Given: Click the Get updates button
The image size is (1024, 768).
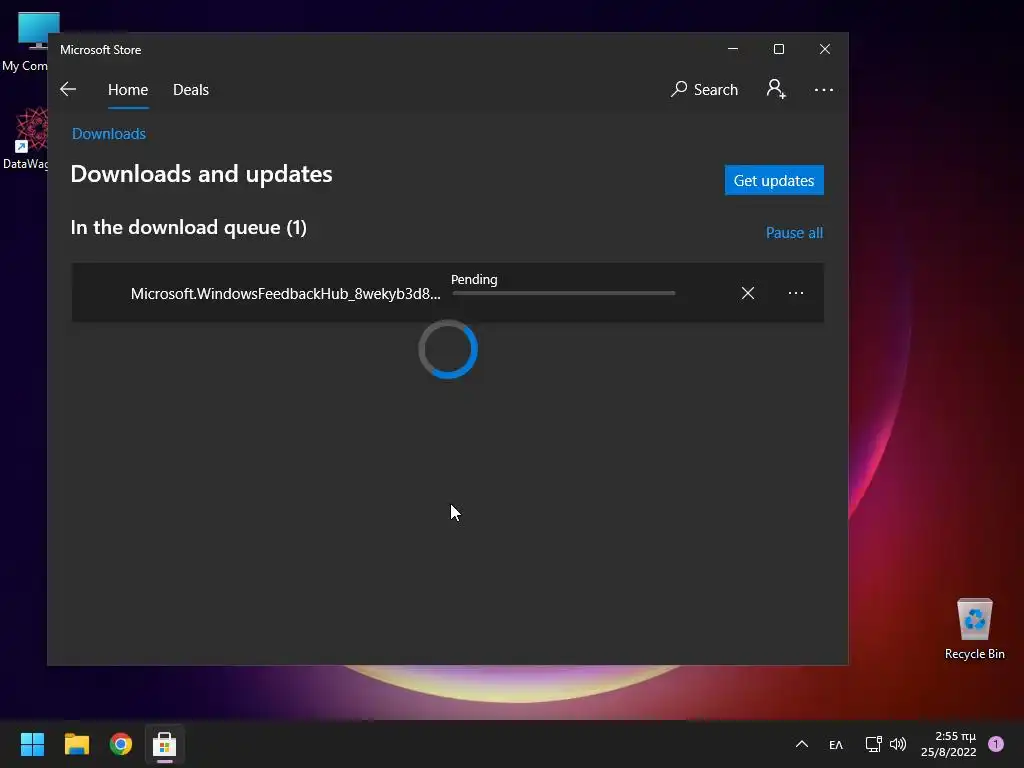Looking at the screenshot, I should click(774, 180).
